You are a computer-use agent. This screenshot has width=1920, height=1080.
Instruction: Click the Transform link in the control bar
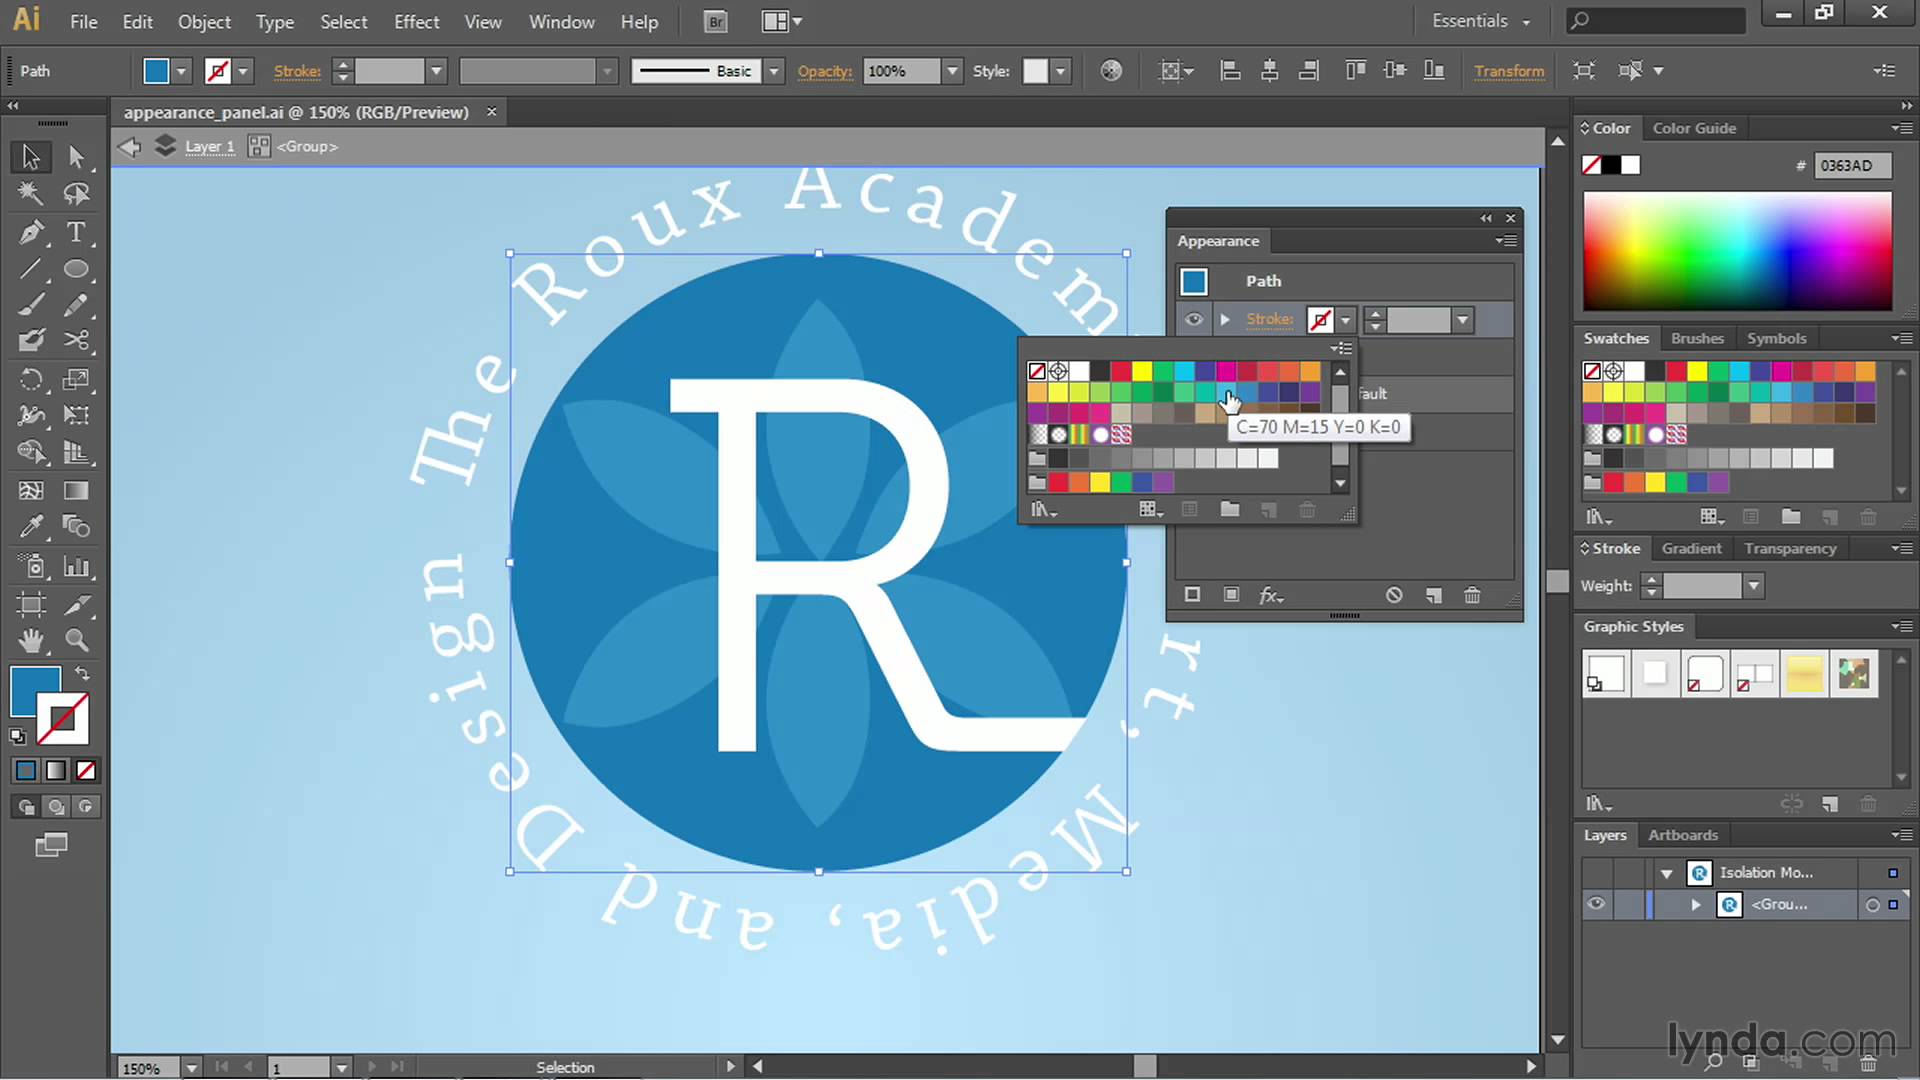click(1510, 70)
